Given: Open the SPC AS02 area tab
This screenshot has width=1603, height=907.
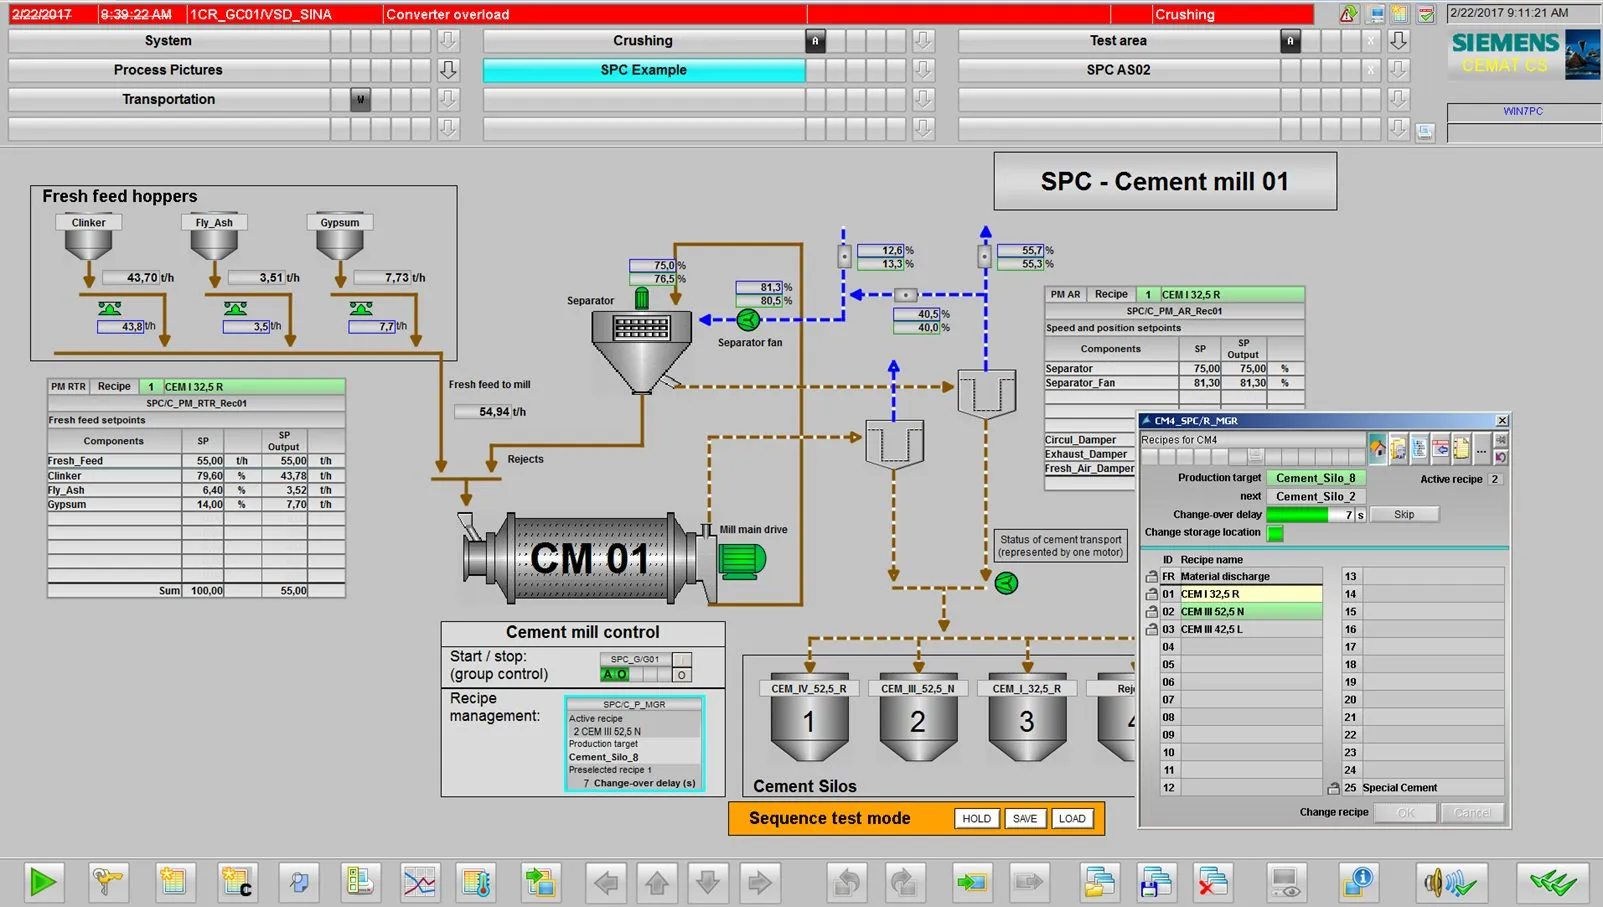Looking at the screenshot, I should tap(1118, 70).
